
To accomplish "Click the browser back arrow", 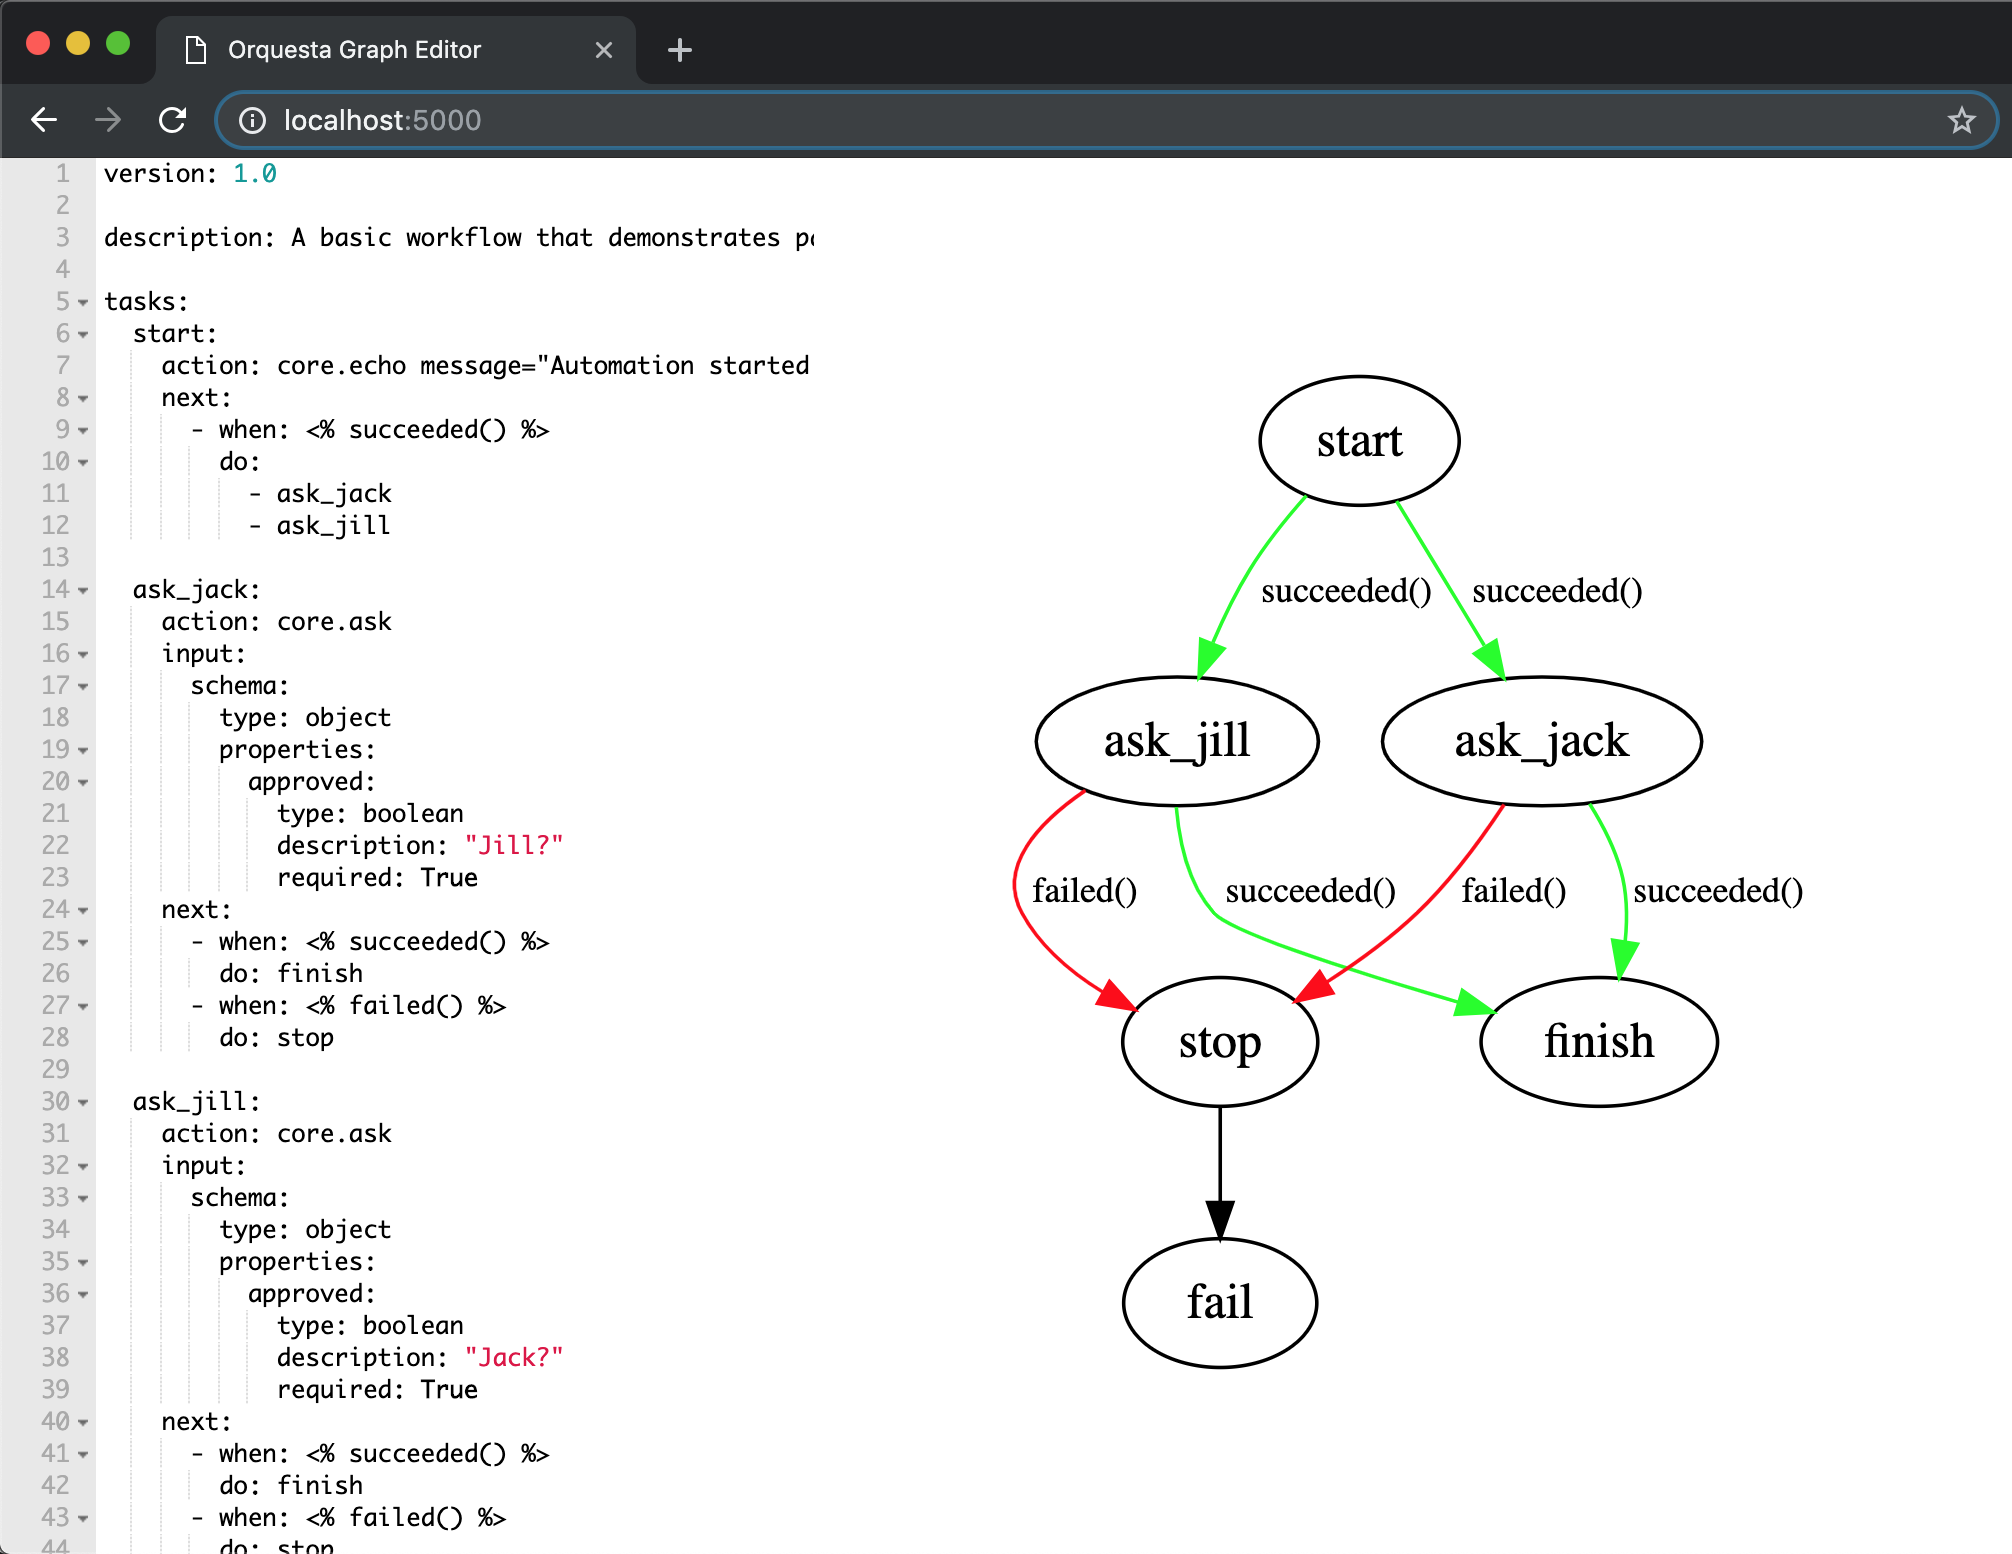I will tap(44, 120).
